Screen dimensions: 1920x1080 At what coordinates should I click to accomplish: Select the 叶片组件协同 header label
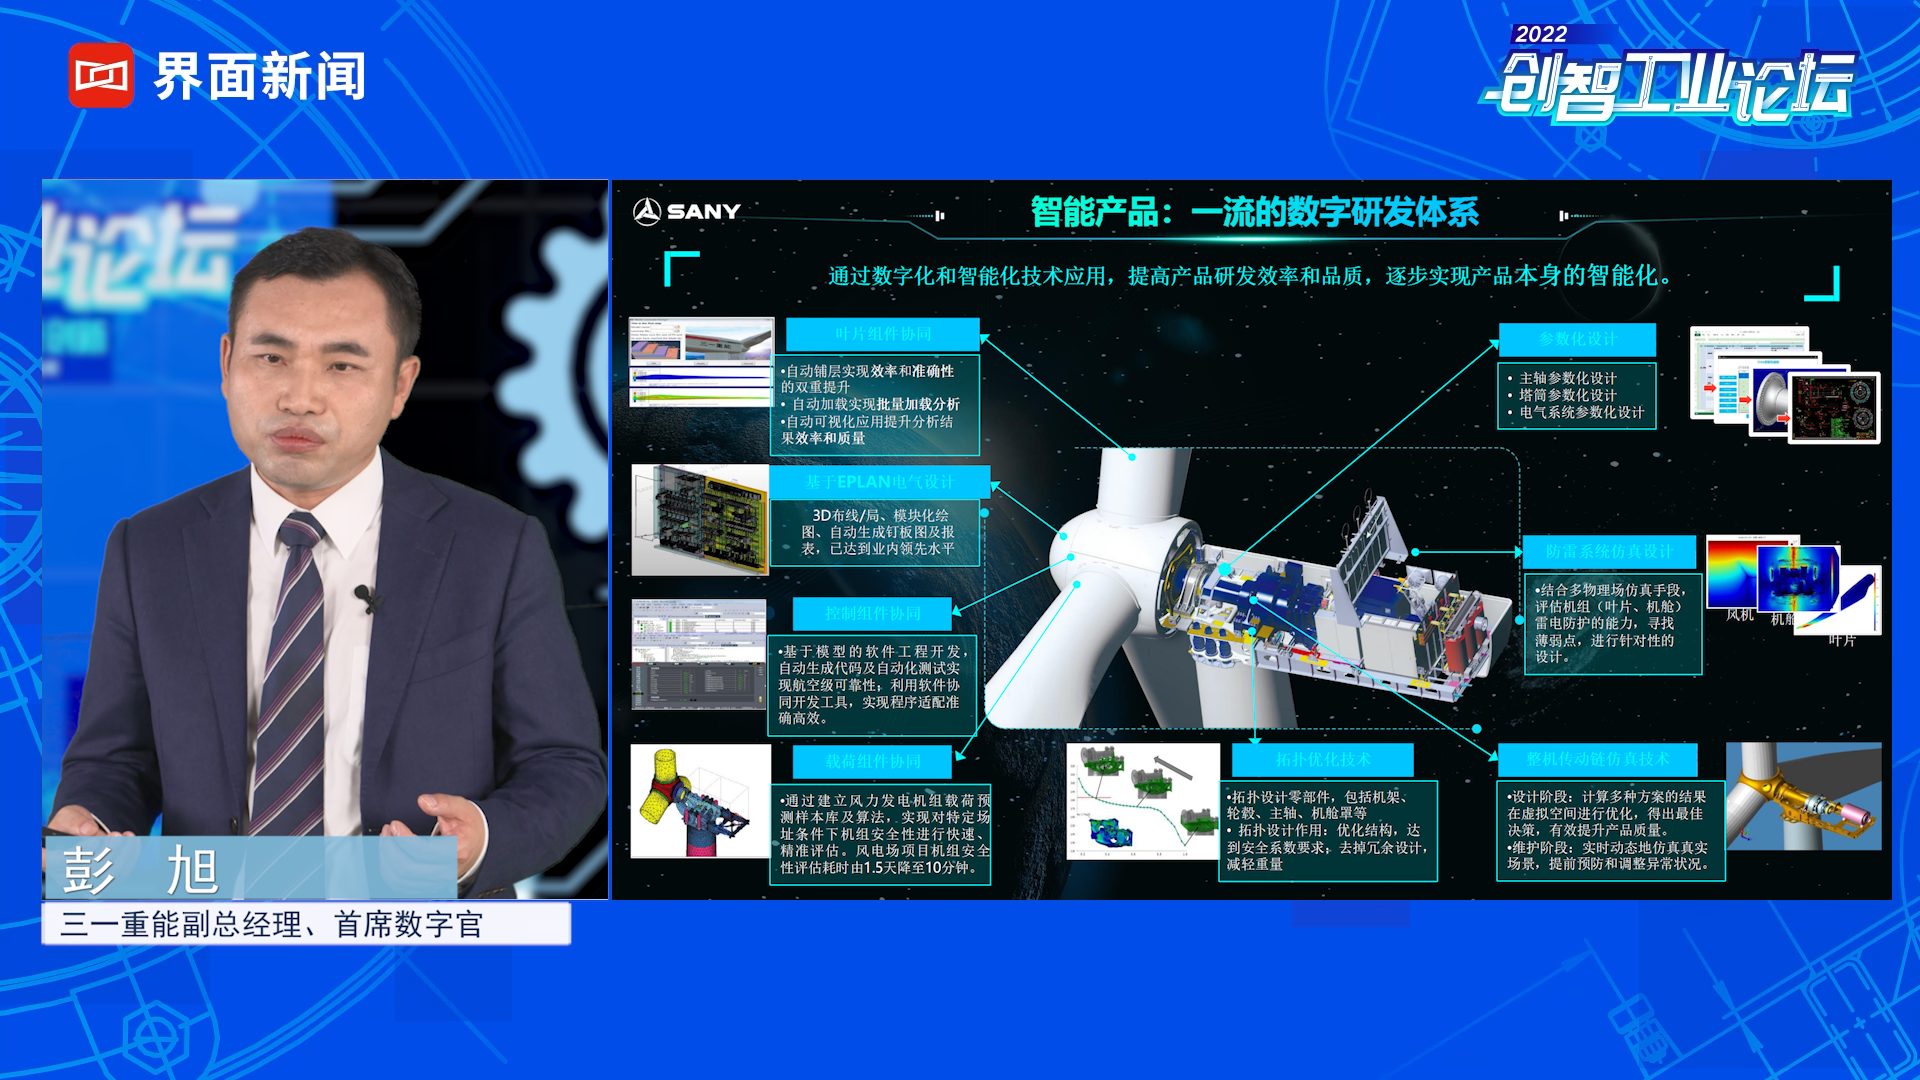(x=882, y=334)
